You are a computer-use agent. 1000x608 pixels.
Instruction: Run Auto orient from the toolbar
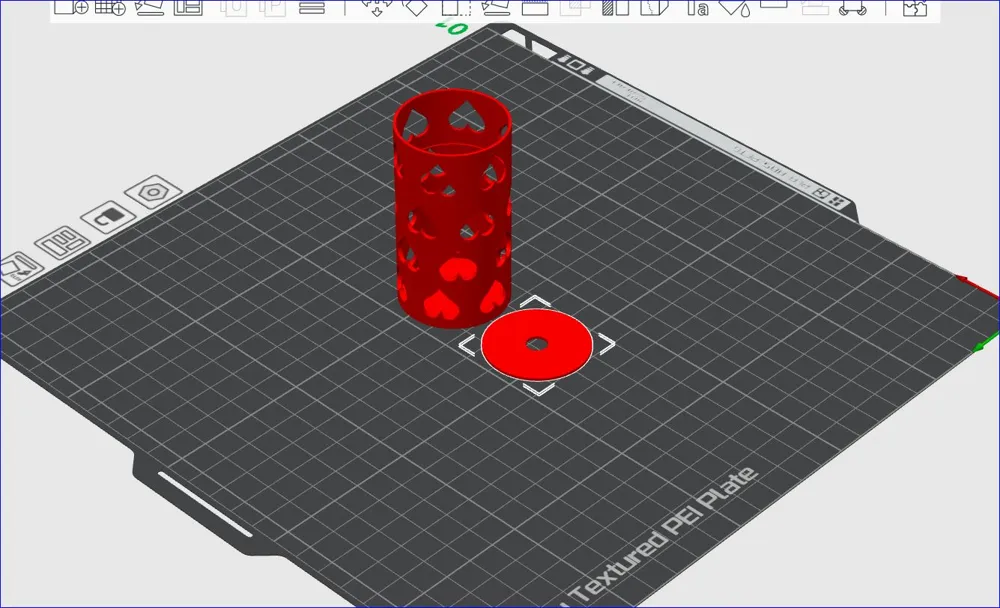pyautogui.click(x=149, y=8)
